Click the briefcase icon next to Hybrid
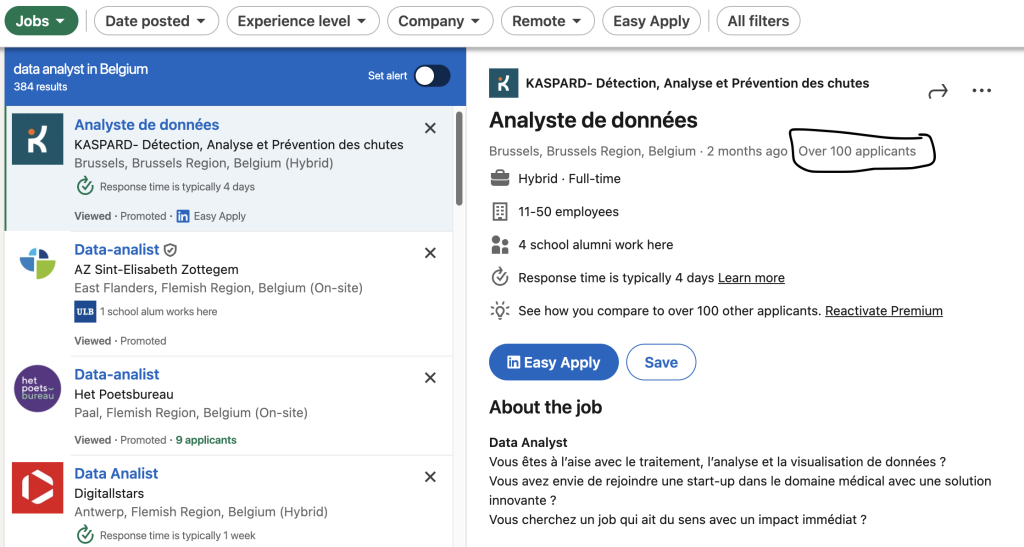The height and width of the screenshot is (547, 1024). [x=500, y=178]
